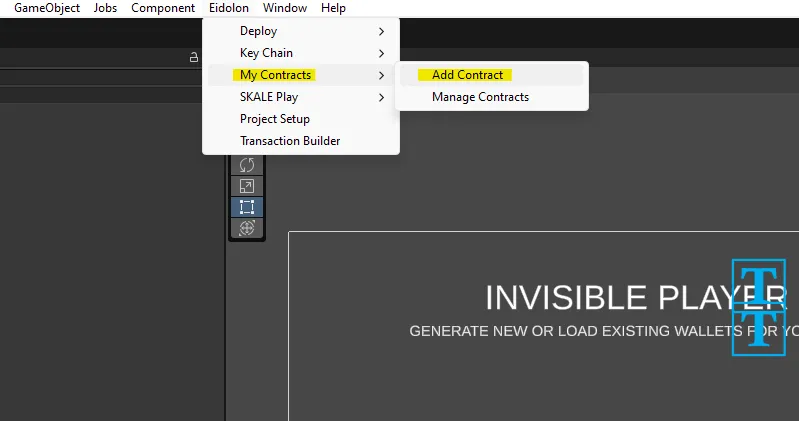799x421 pixels.
Task: Select the Rect tool in scene toolbar
Action: (x=247, y=207)
